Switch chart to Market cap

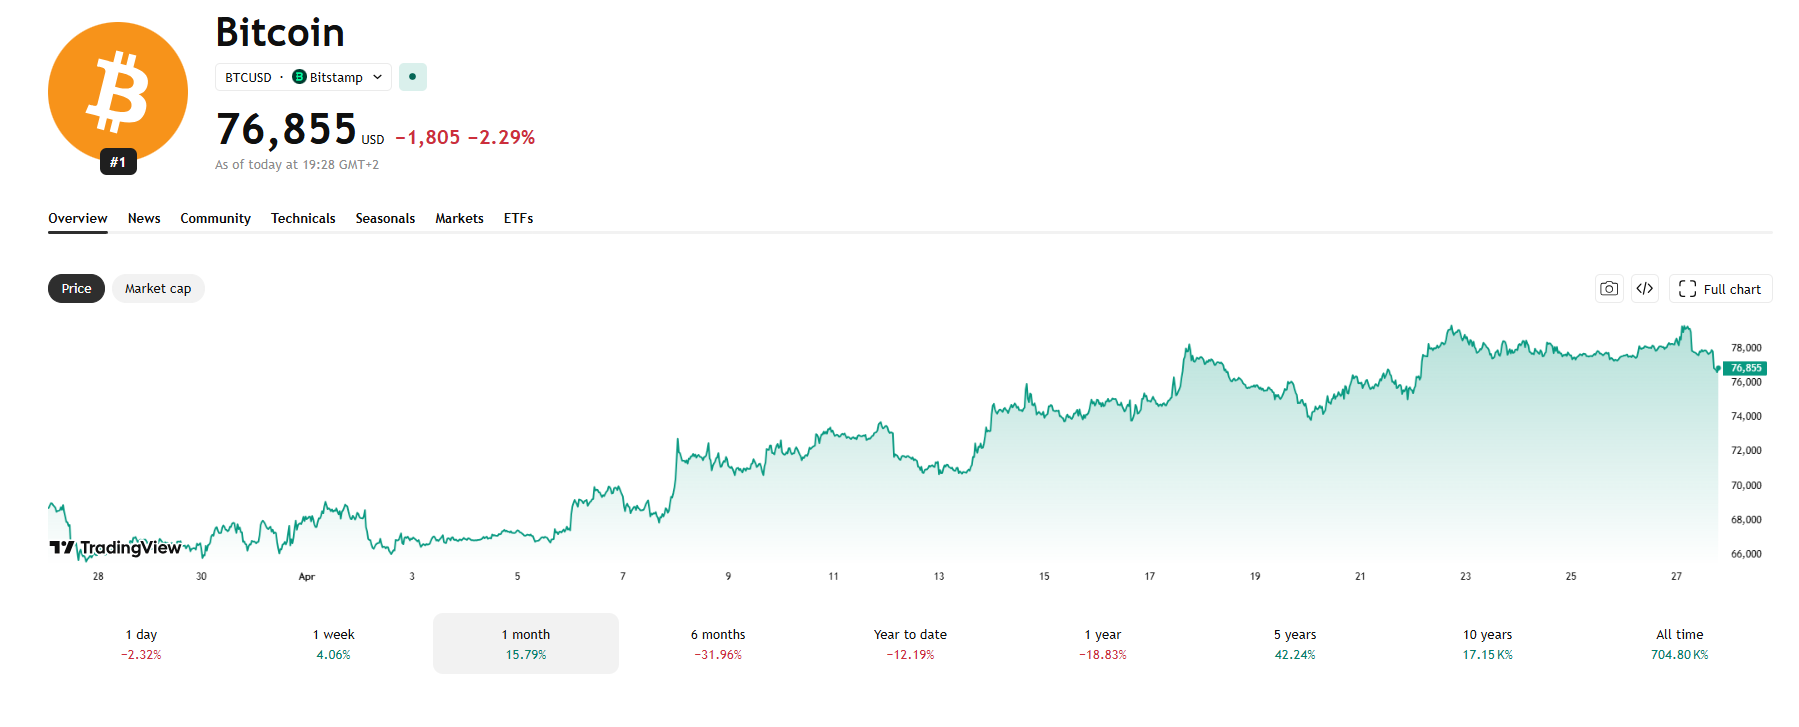[158, 289]
